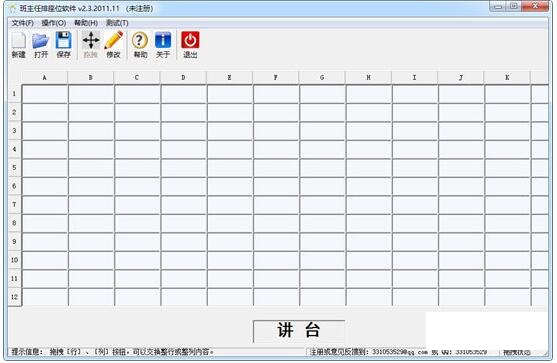Screen dimensions: 557x363
Task: Click column header F
Action: tap(276, 77)
